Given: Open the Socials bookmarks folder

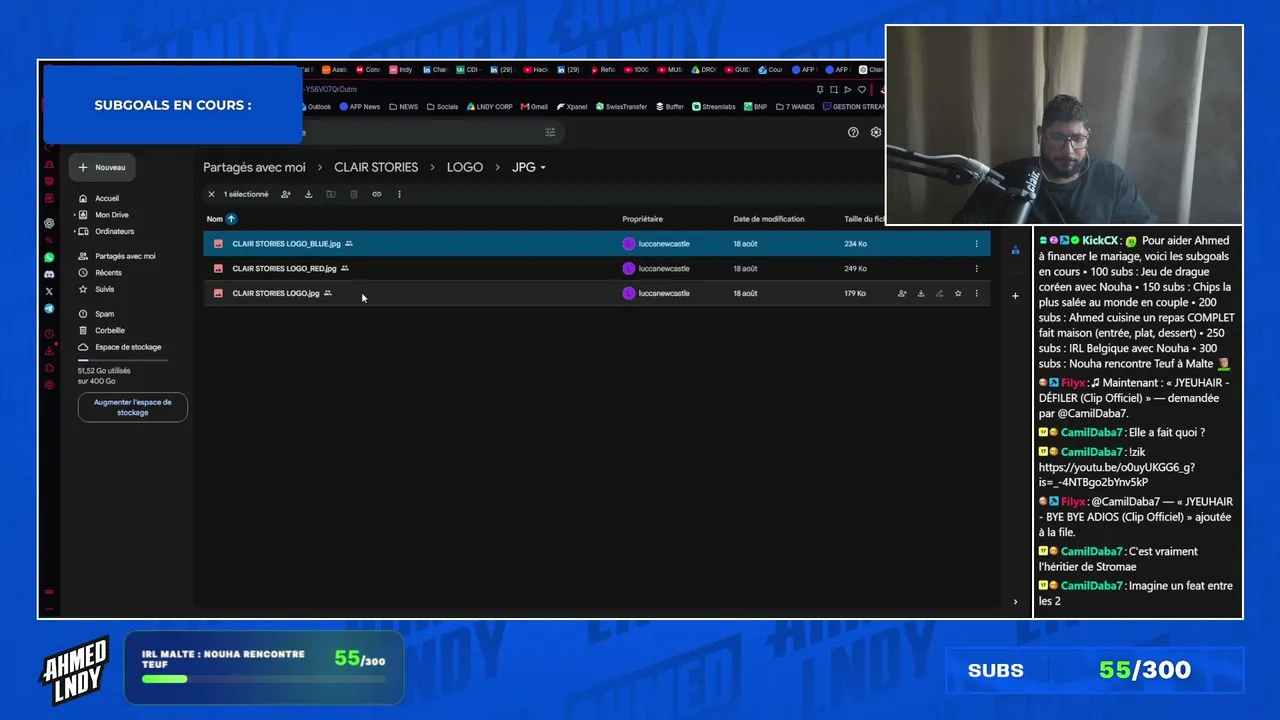Looking at the screenshot, I should coord(442,107).
